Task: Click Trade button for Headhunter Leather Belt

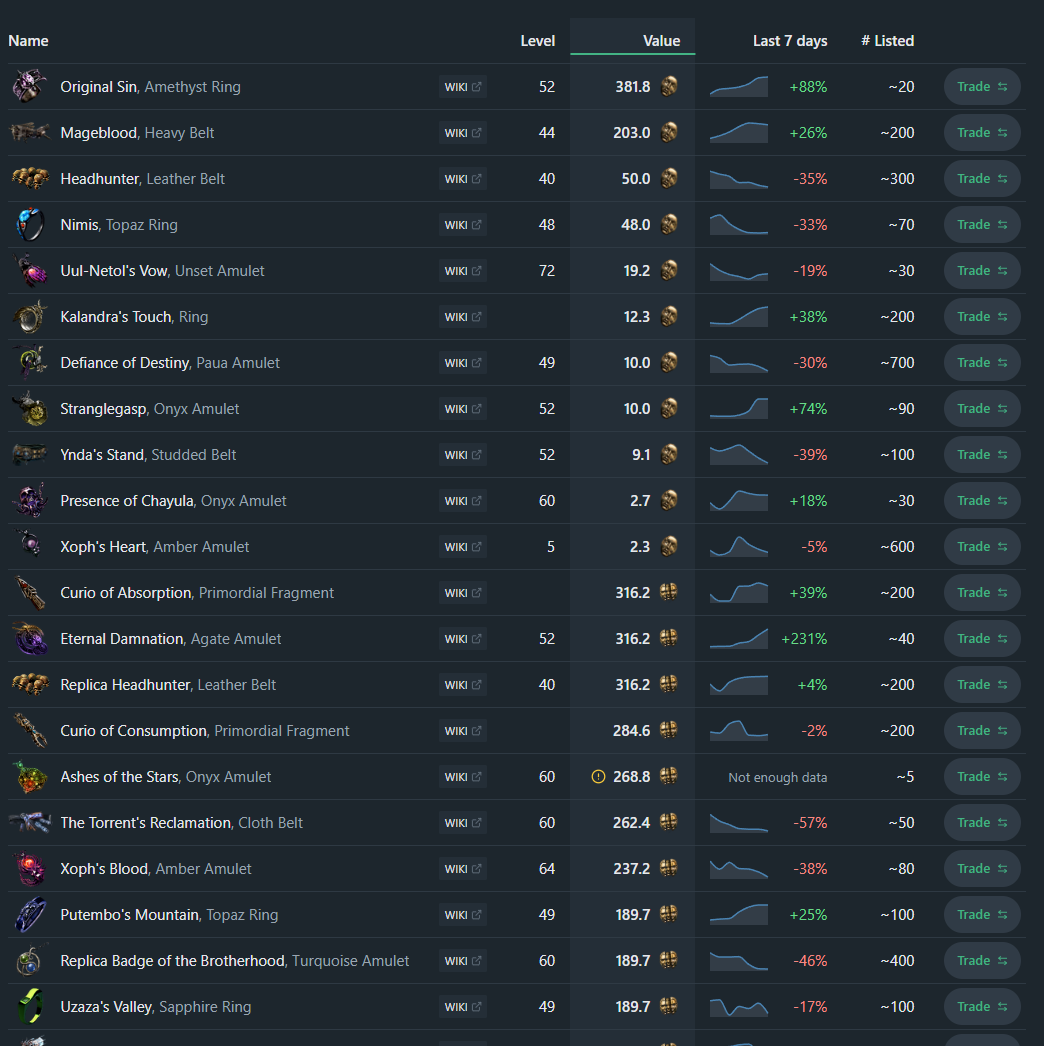Action: click(x=982, y=179)
